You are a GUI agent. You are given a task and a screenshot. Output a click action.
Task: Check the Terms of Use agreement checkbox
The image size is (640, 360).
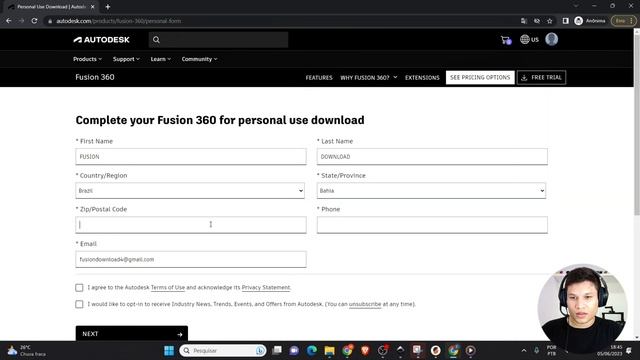(x=79, y=288)
